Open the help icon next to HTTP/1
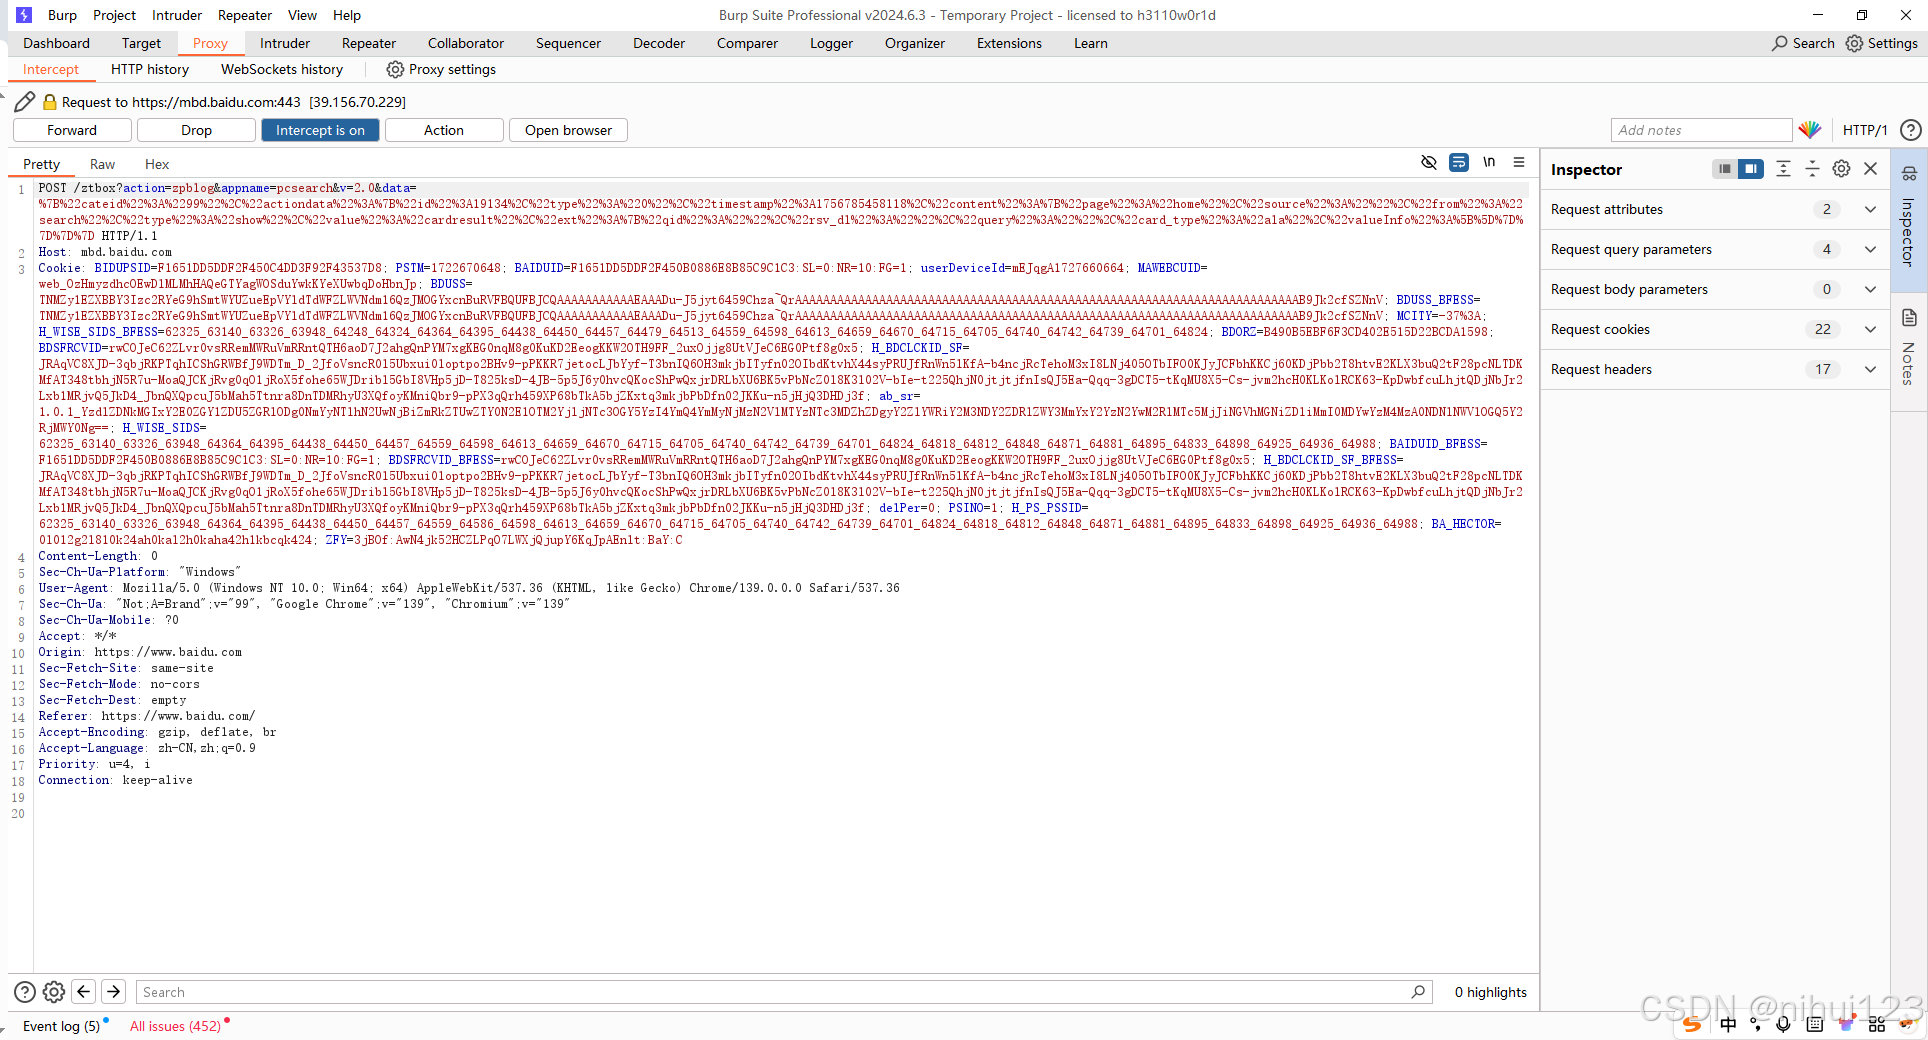Image resolution: width=1928 pixels, height=1040 pixels. click(1910, 130)
